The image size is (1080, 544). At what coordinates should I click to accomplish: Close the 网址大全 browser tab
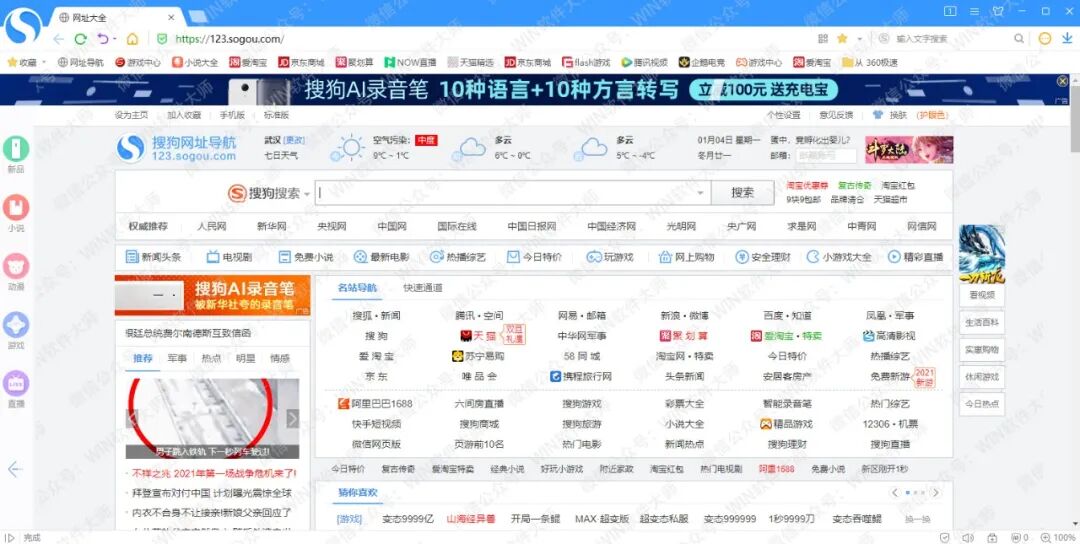click(x=172, y=17)
